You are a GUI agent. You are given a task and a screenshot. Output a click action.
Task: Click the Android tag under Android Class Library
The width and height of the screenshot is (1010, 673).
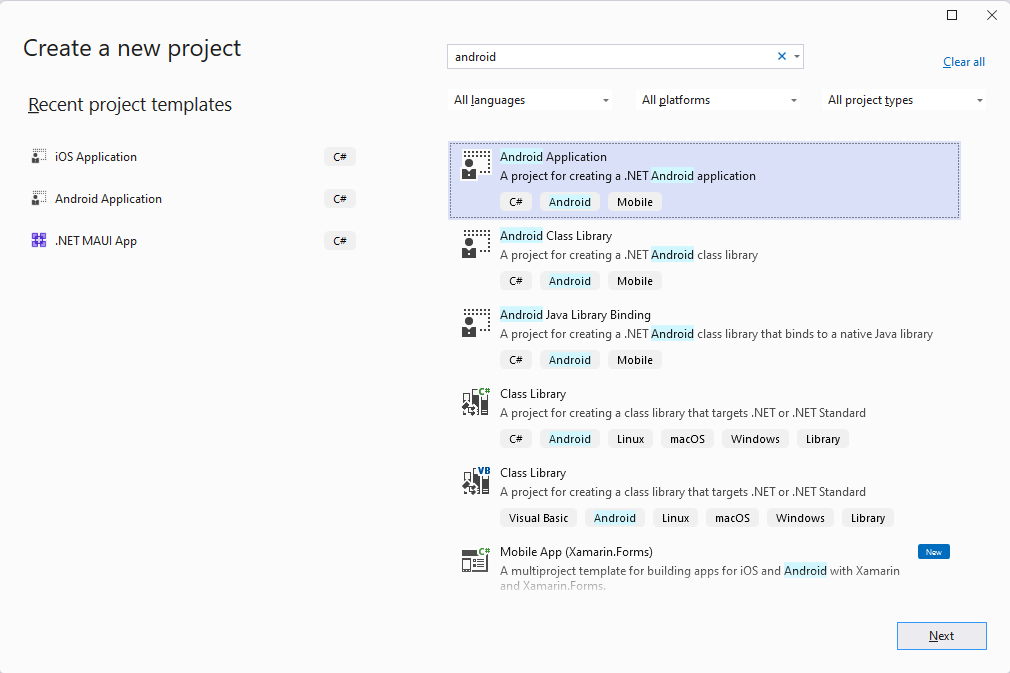pos(569,281)
